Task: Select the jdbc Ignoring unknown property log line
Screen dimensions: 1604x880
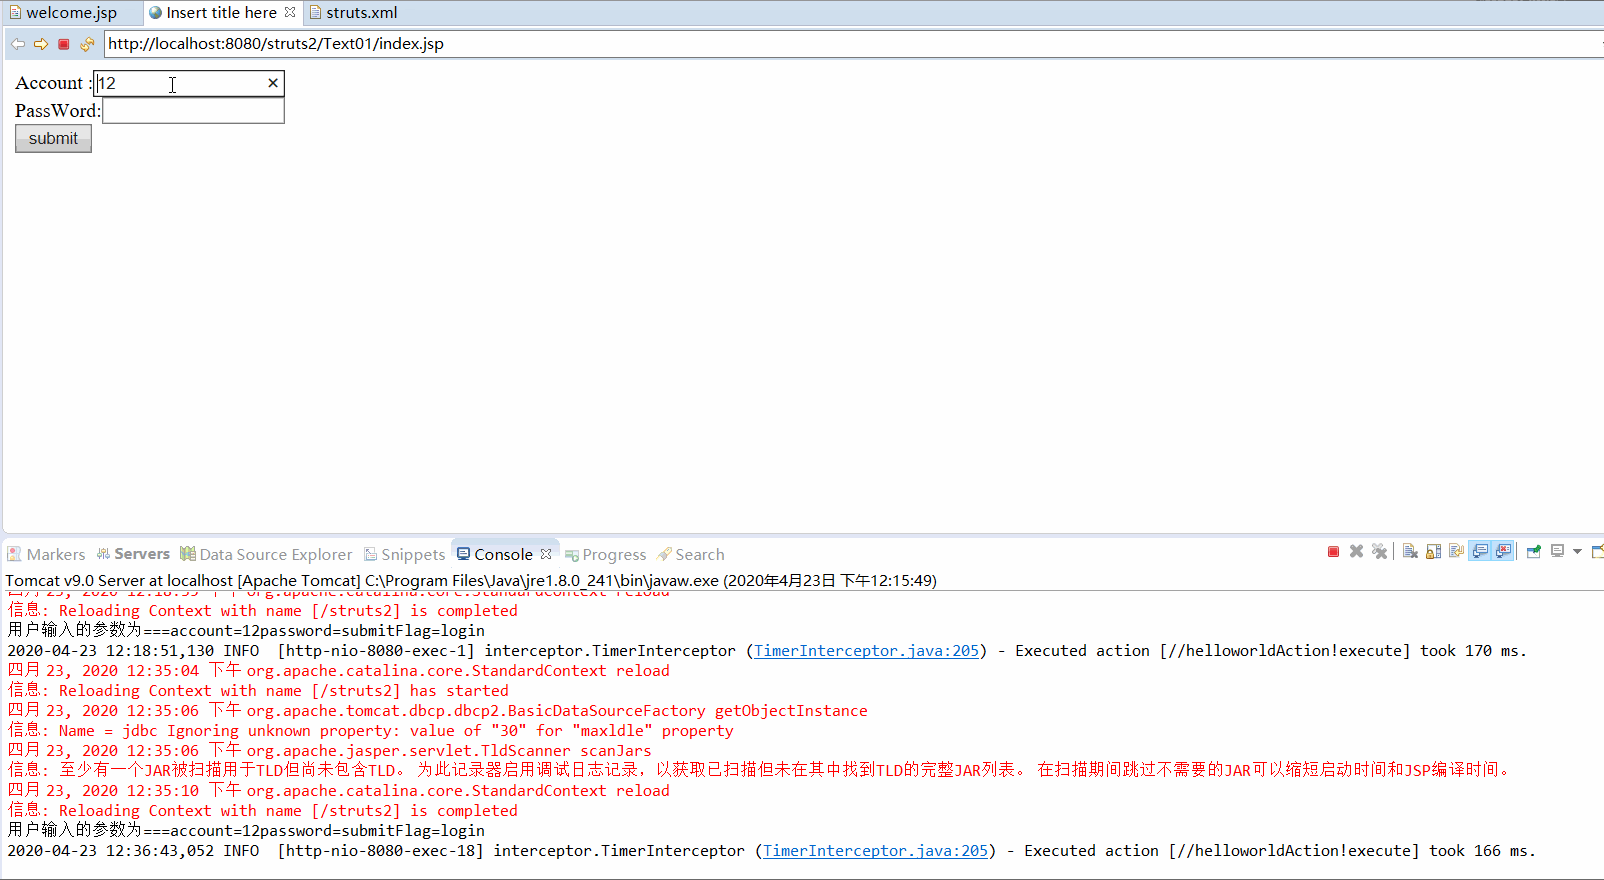Action: (370, 731)
